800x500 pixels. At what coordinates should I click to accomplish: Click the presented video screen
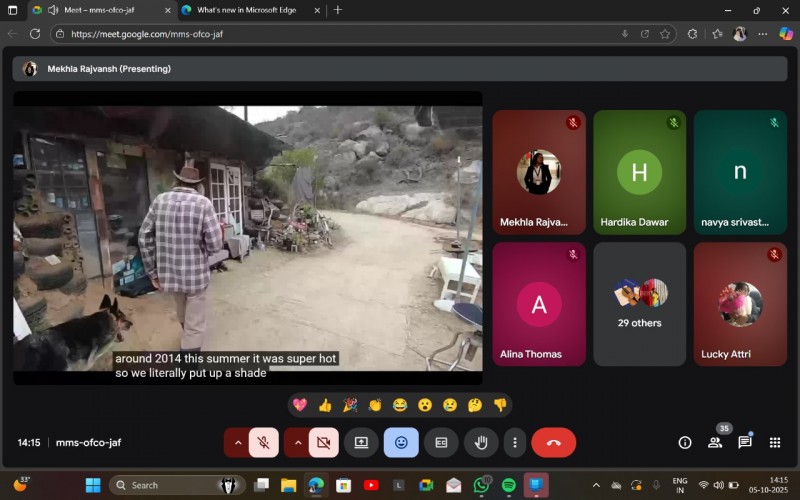pos(247,238)
